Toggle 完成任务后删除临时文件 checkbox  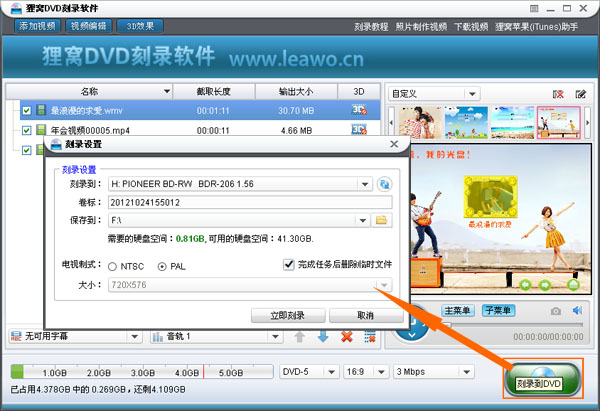[x=289, y=264]
